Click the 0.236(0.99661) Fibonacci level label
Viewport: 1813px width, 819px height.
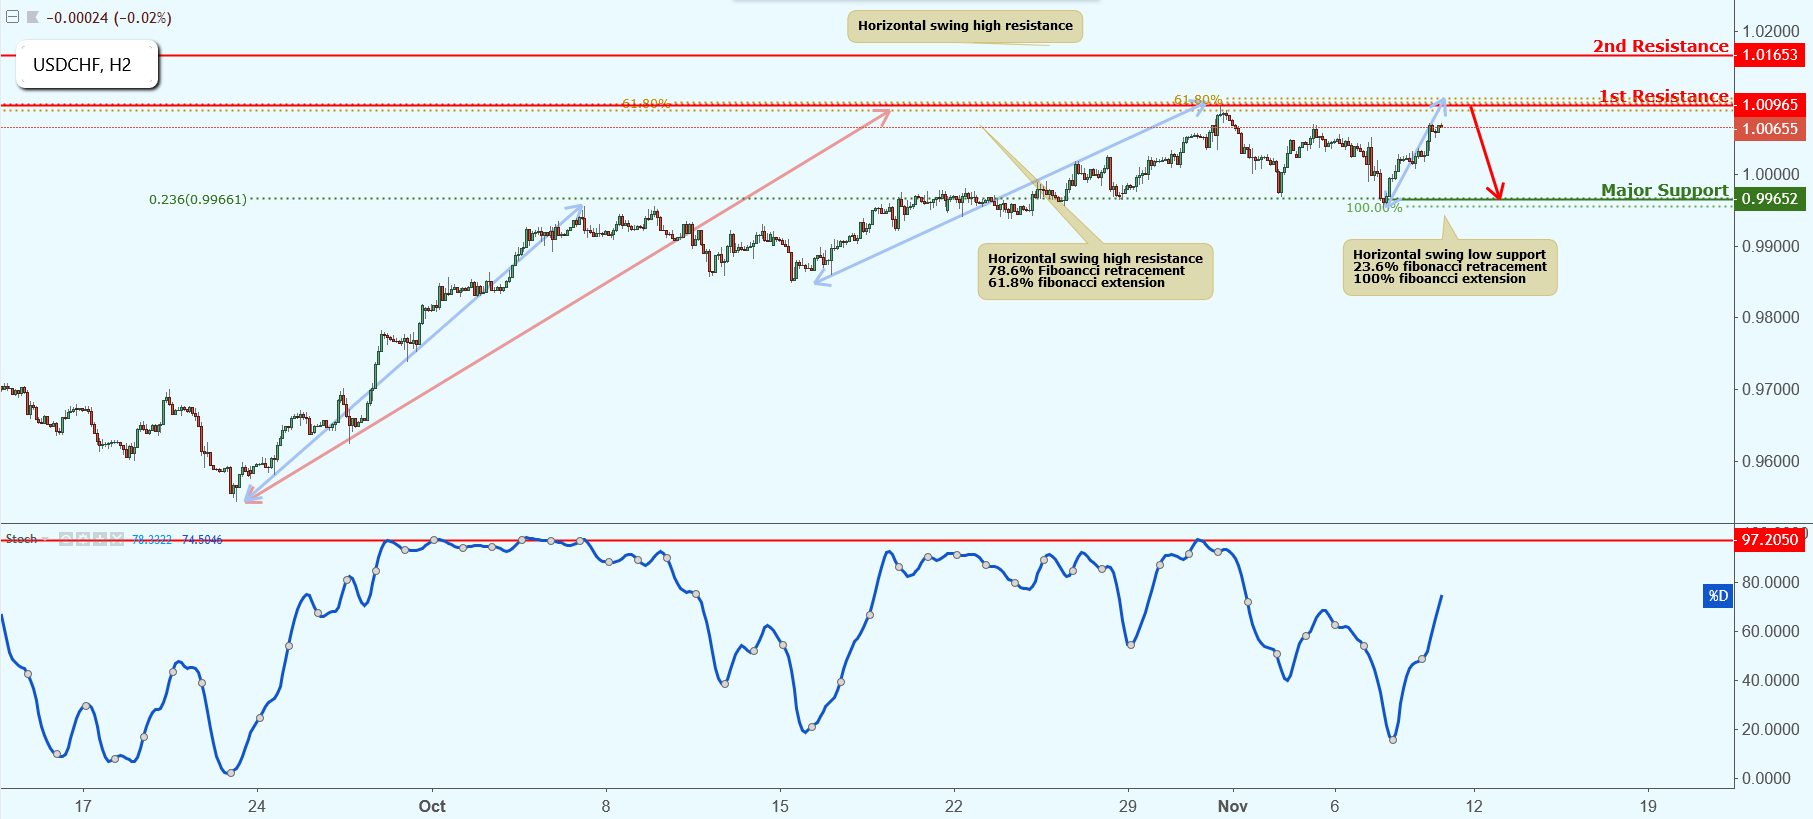point(198,199)
